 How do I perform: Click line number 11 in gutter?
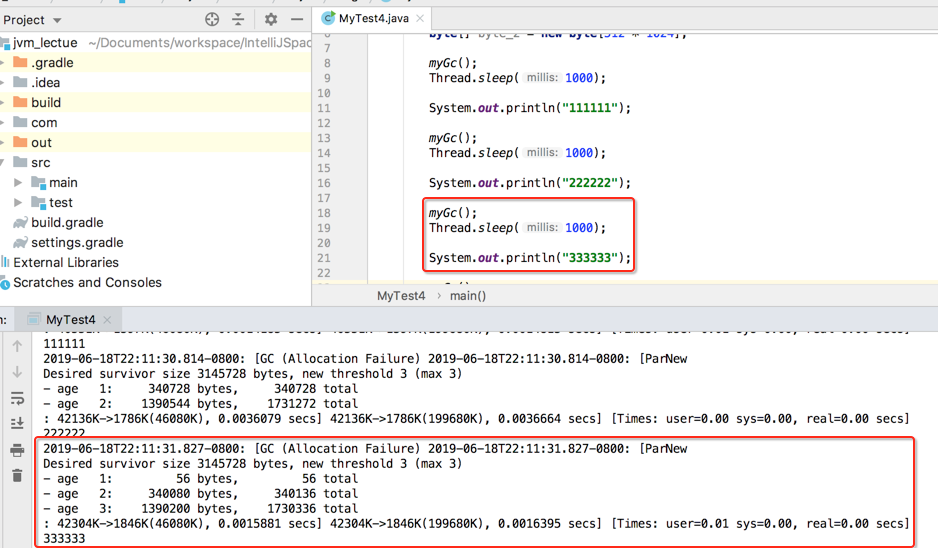324,108
